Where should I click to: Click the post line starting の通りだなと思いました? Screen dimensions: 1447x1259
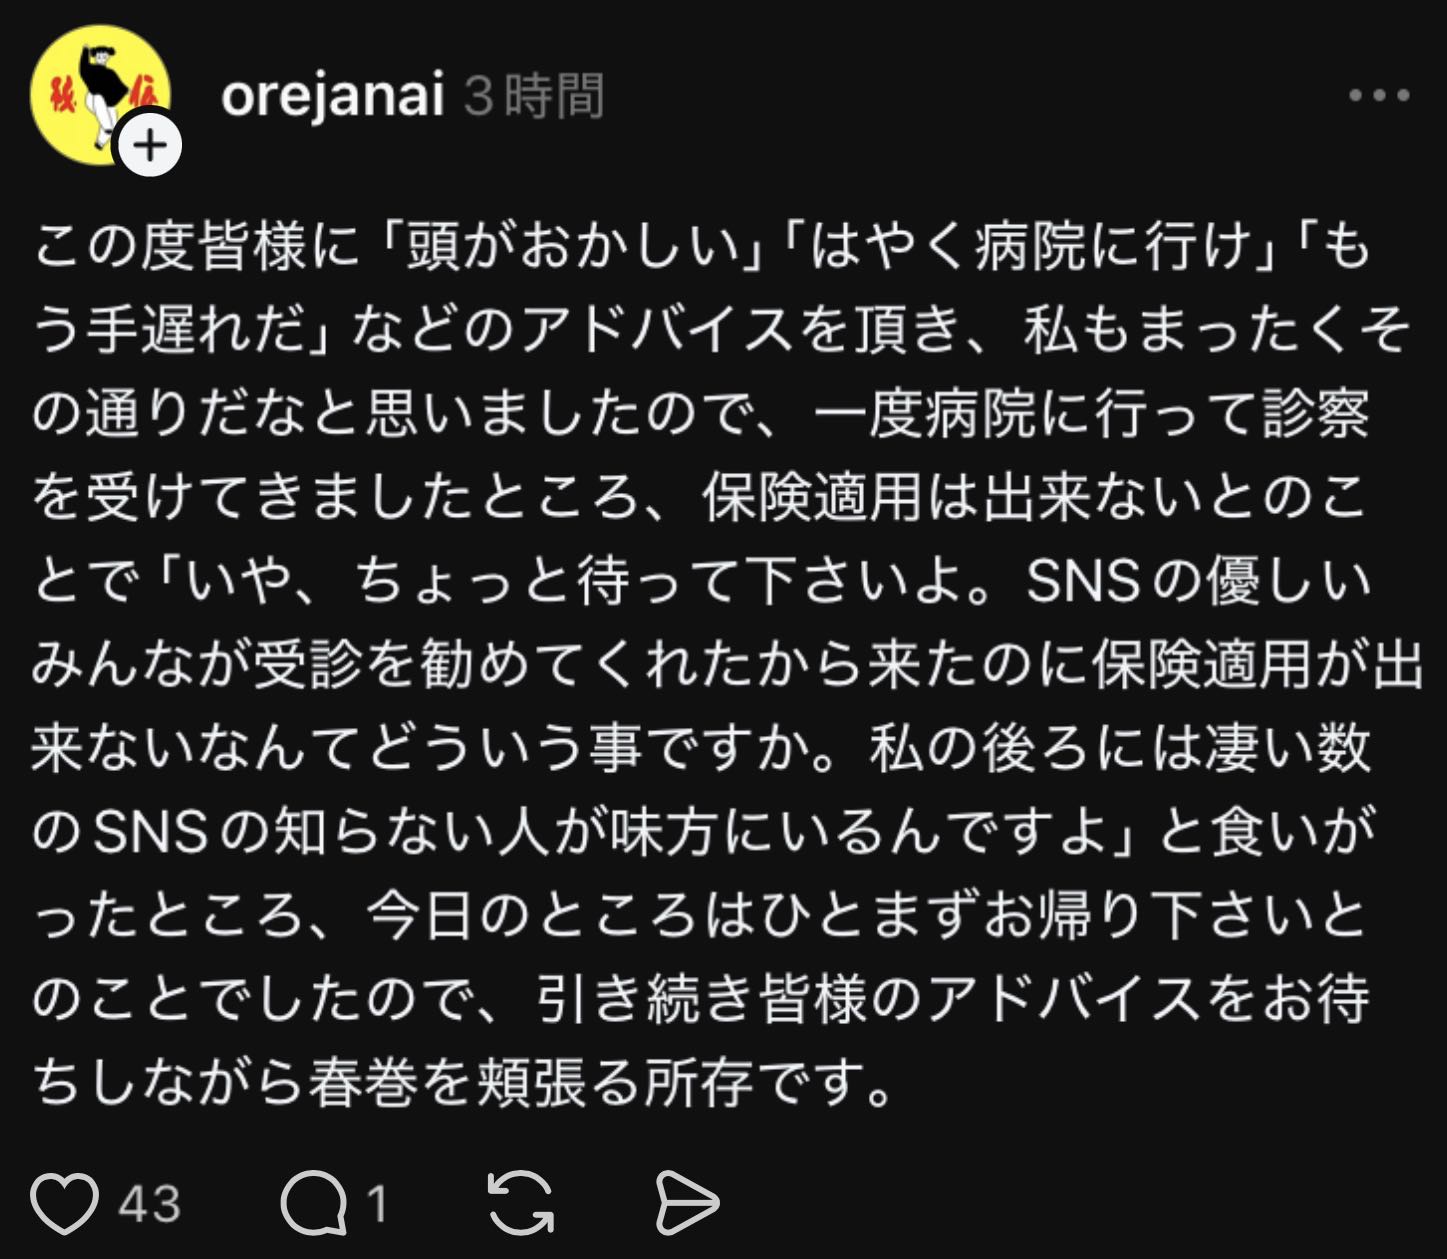700,414
